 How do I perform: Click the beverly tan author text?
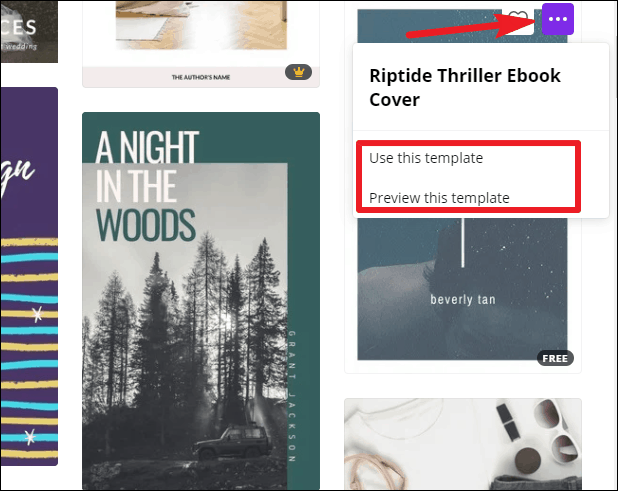463,299
